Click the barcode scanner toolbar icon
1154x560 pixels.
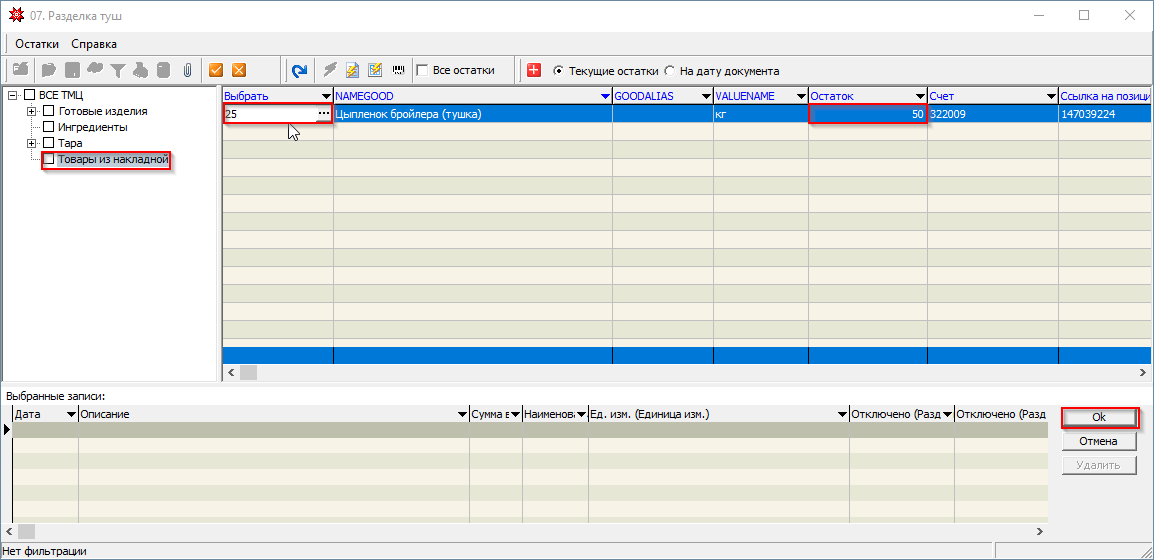click(x=398, y=70)
